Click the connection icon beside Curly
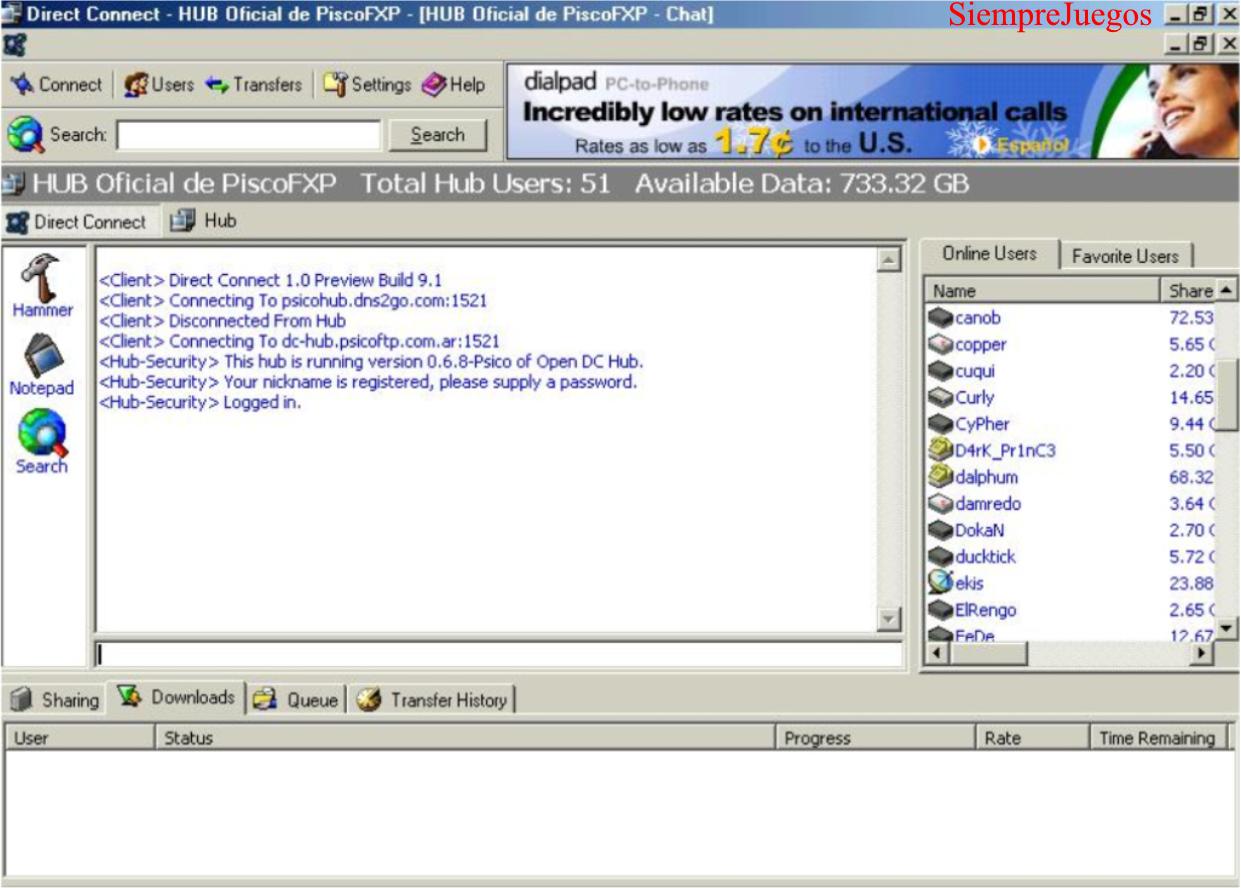 pyautogui.click(x=940, y=398)
